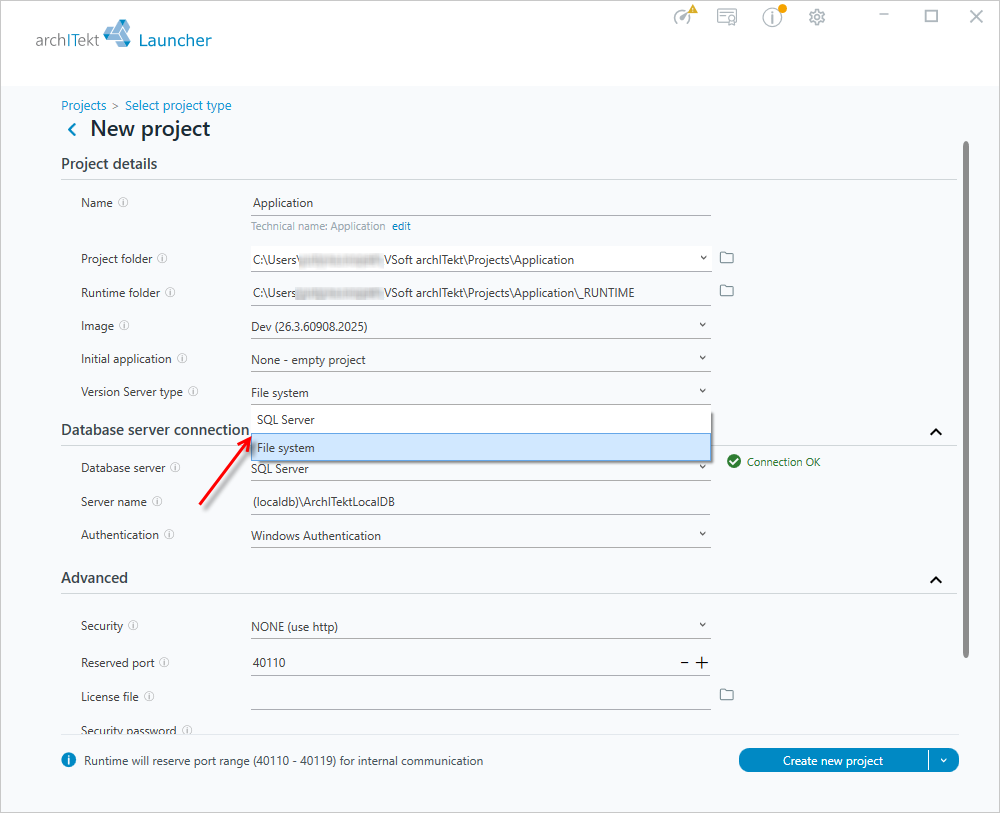Click the edit technical name link
1000x813 pixels.
tap(401, 226)
